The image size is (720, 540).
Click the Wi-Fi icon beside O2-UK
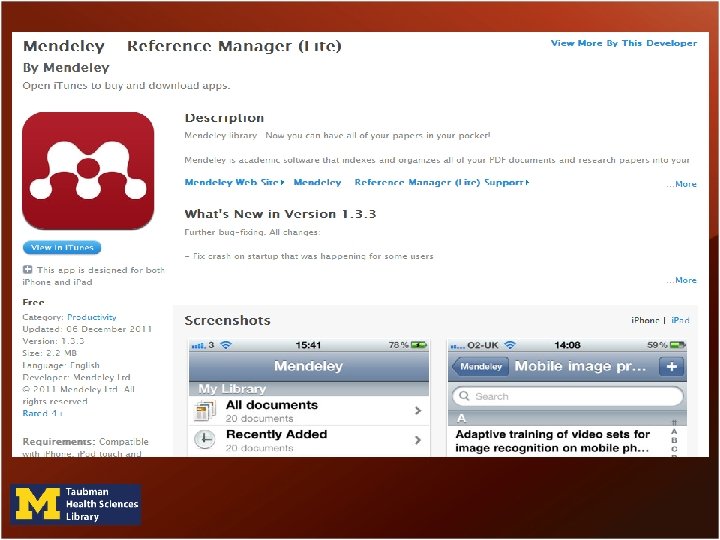tap(510, 344)
